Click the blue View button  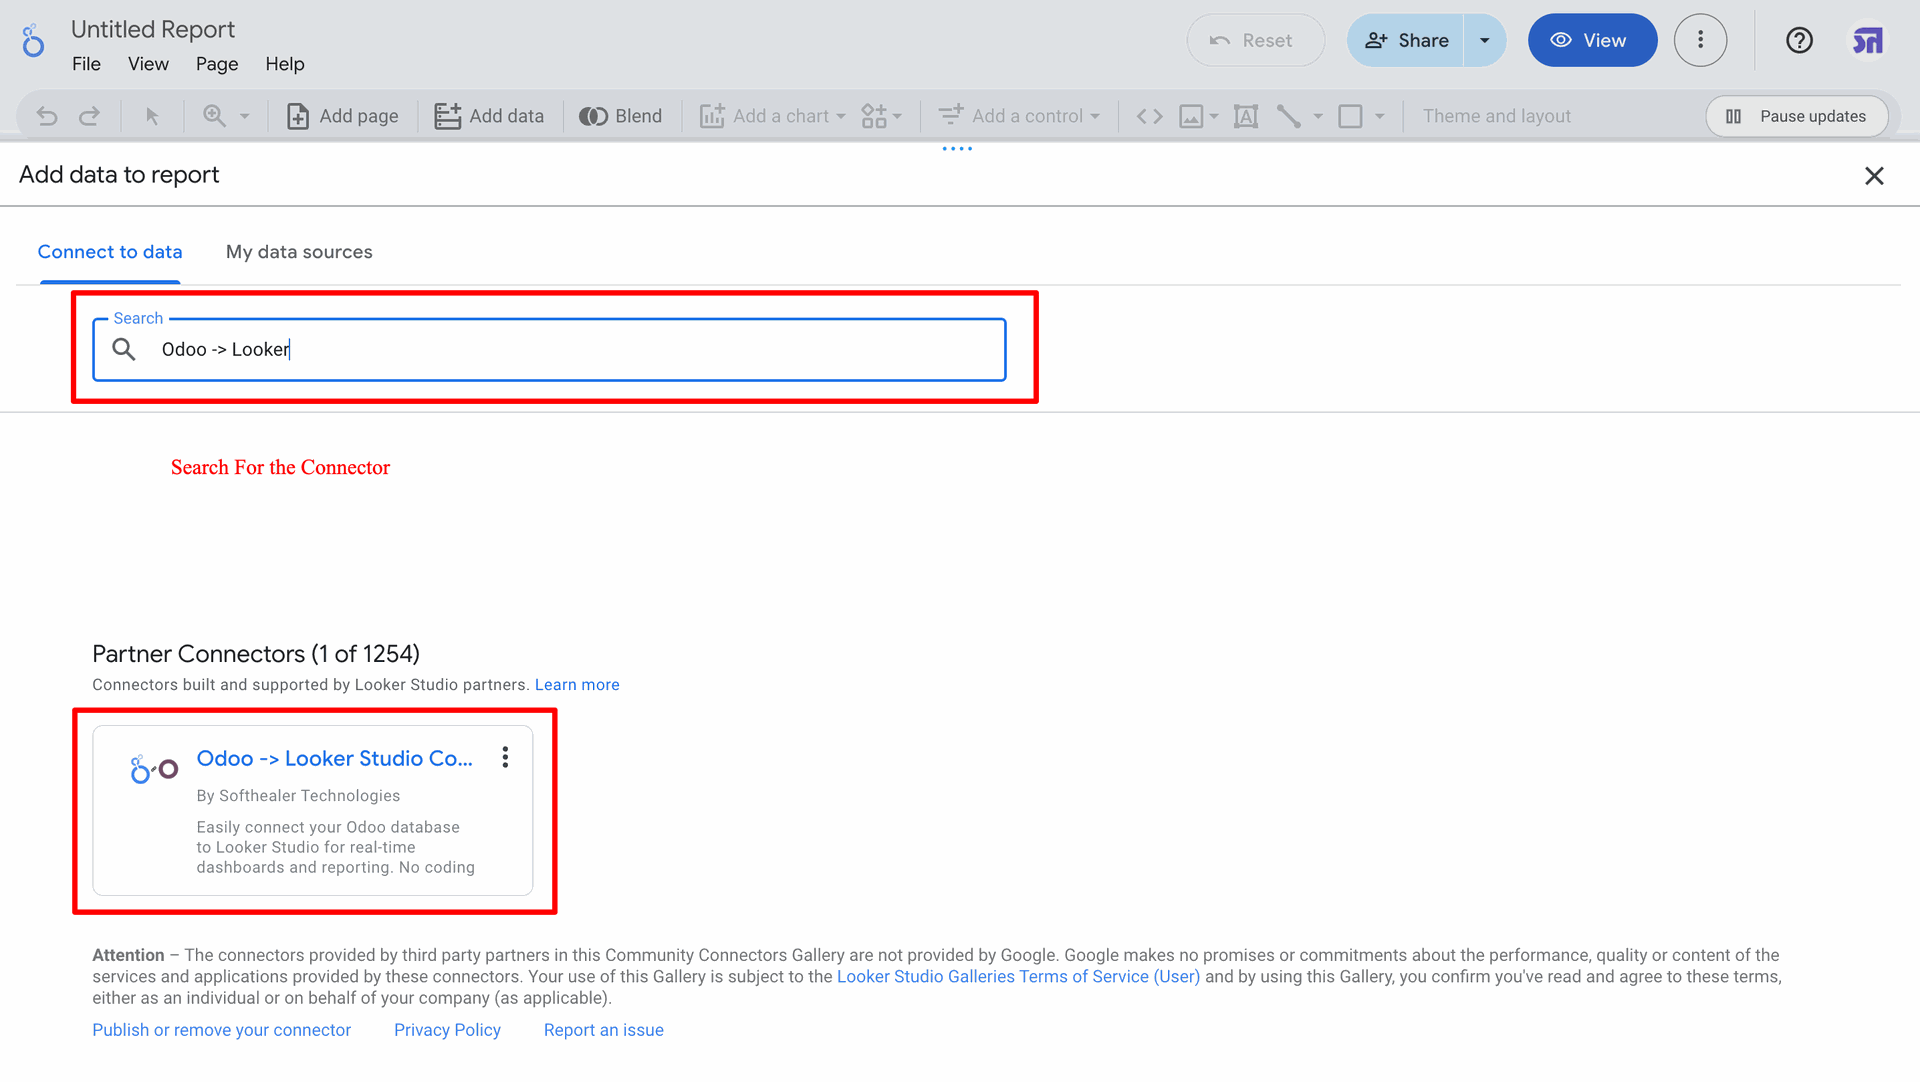(x=1592, y=40)
